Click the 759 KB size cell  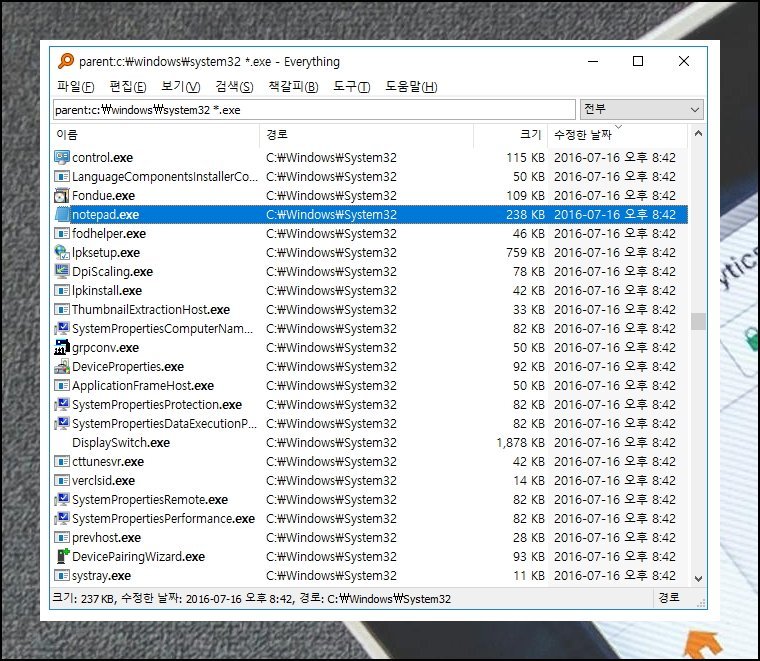click(525, 252)
